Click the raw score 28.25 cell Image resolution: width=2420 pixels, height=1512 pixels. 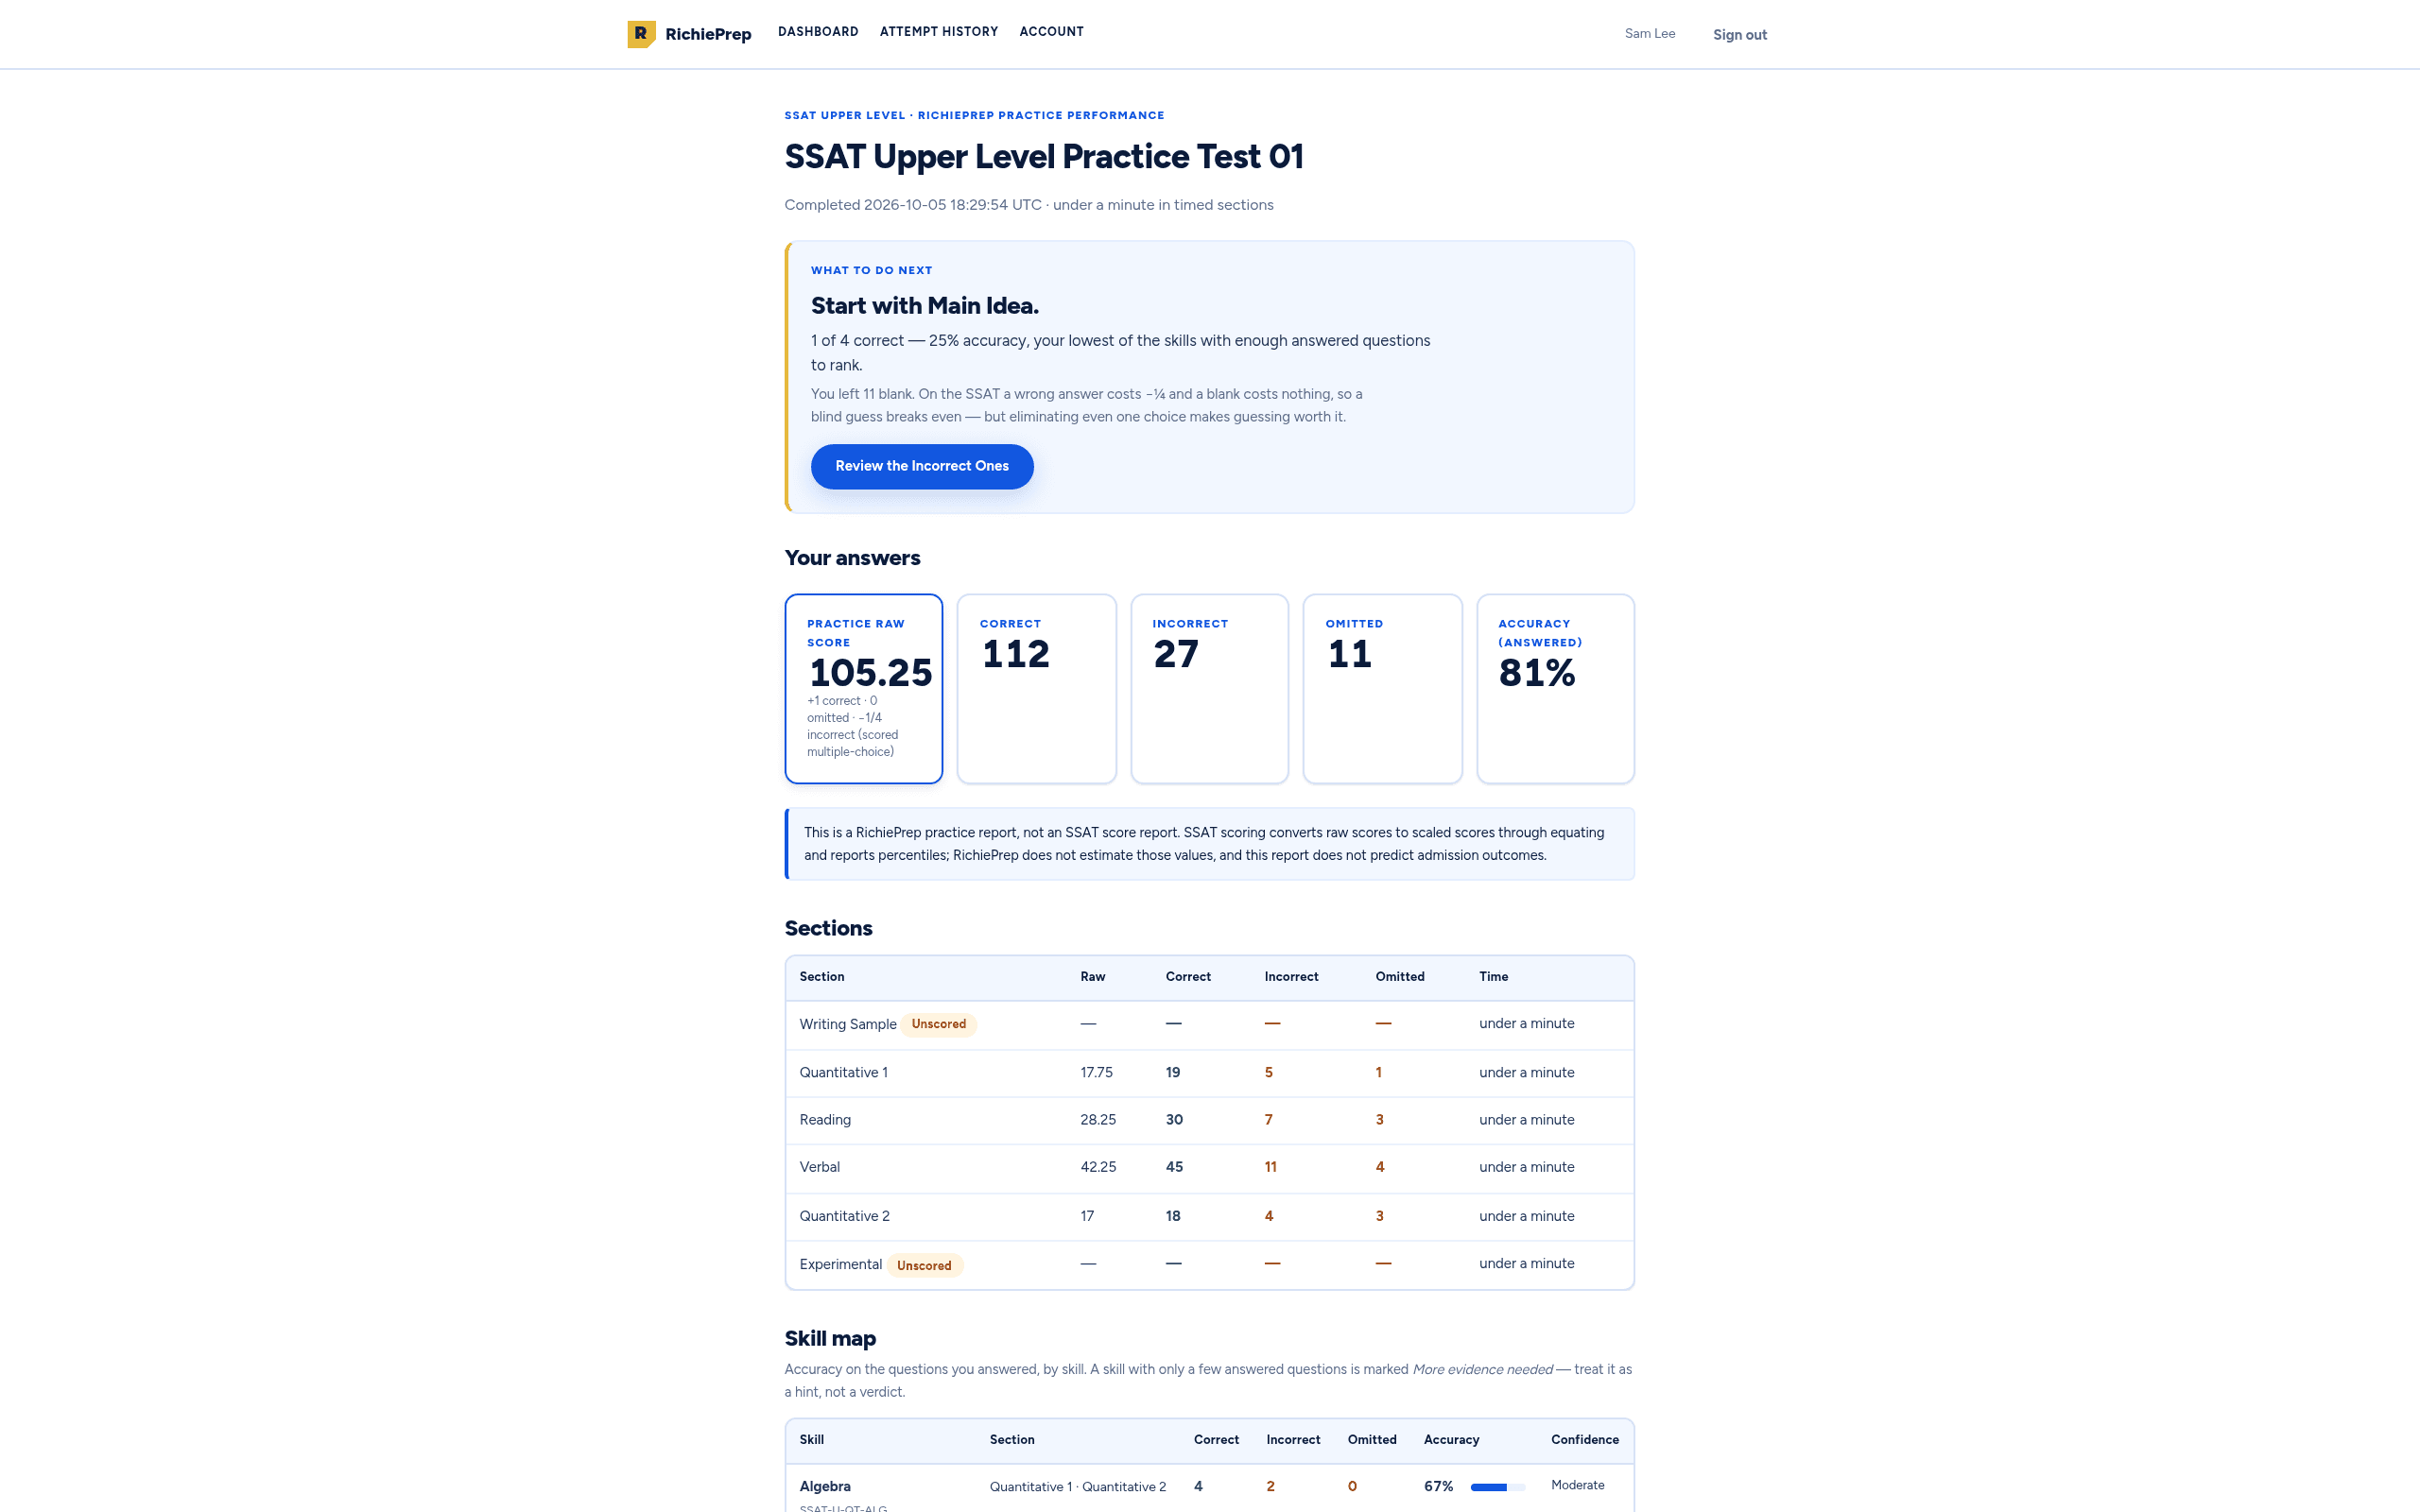click(1098, 1120)
